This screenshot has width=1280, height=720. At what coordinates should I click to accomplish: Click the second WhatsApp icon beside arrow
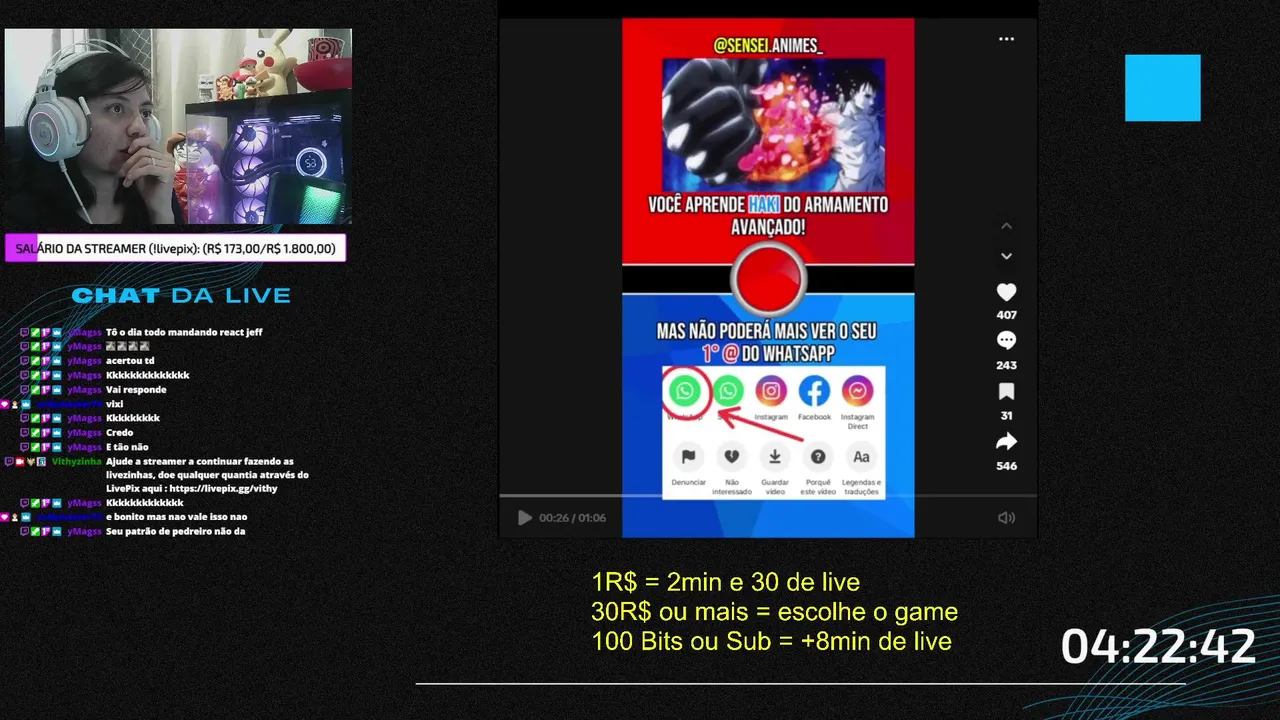[728, 391]
